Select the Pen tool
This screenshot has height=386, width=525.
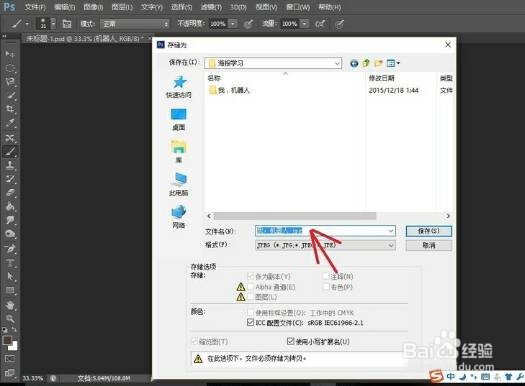click(10, 249)
